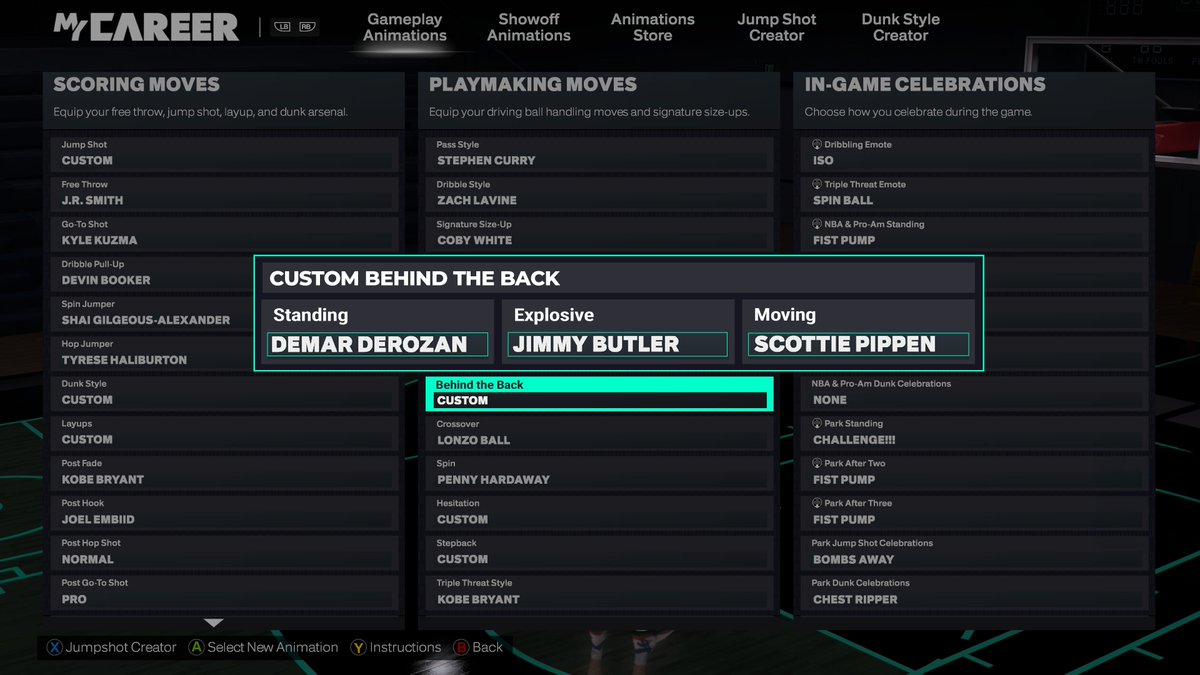
Task: Click the Playmaking Moves section heading
Action: tap(532, 85)
